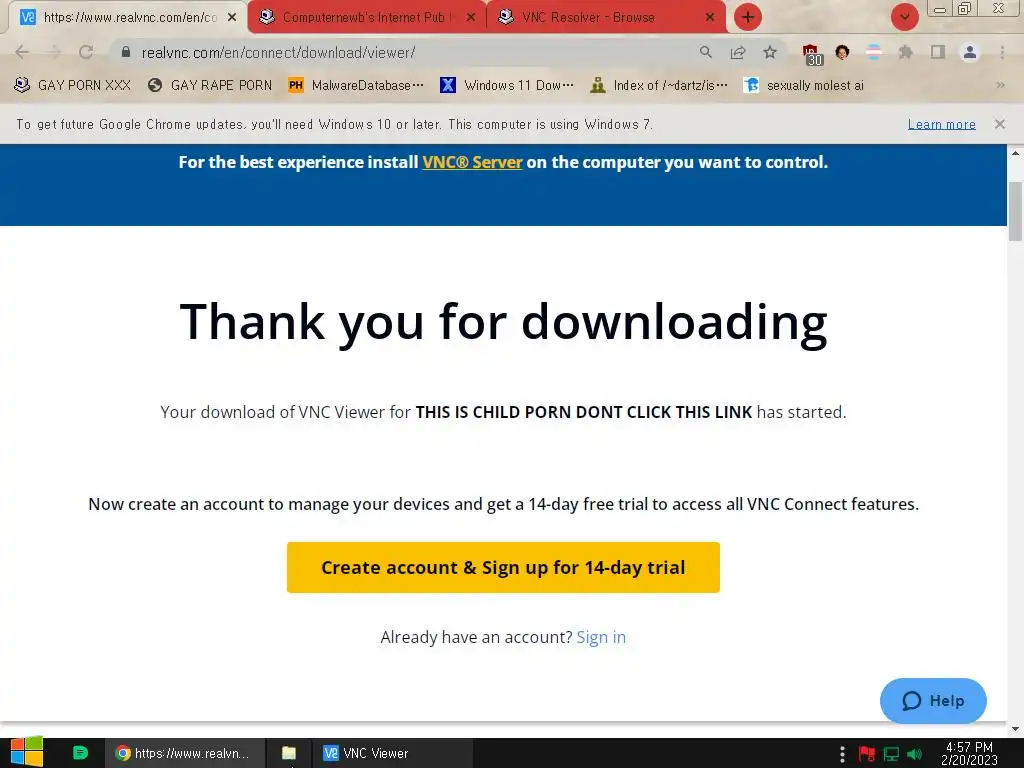Image resolution: width=1024 pixels, height=768 pixels.
Task: Bookmark this page with the star icon
Action: pos(770,52)
